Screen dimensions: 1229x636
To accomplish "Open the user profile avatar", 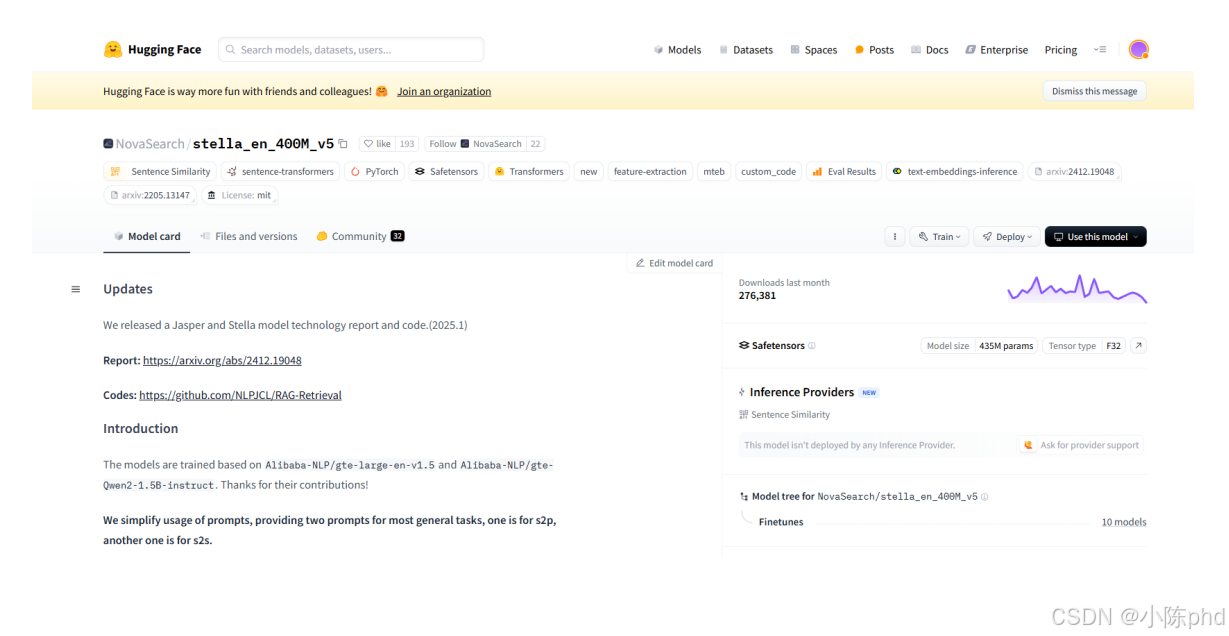I will pyautogui.click(x=1138, y=50).
